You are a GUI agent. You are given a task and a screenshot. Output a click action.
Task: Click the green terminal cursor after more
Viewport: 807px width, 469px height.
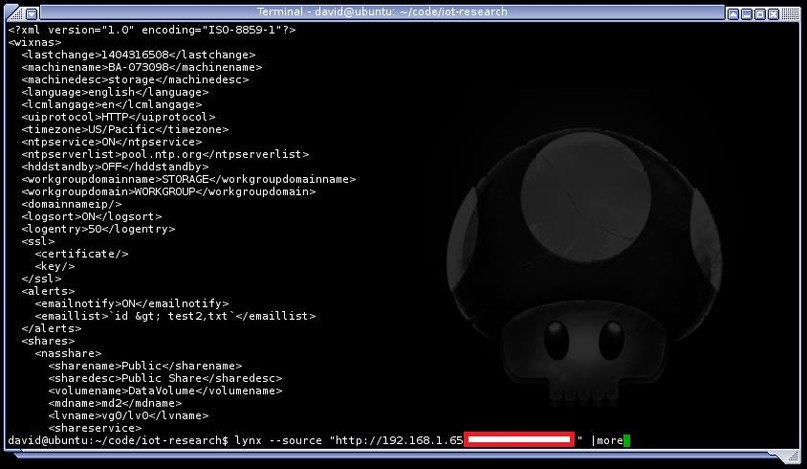[x=626, y=441]
